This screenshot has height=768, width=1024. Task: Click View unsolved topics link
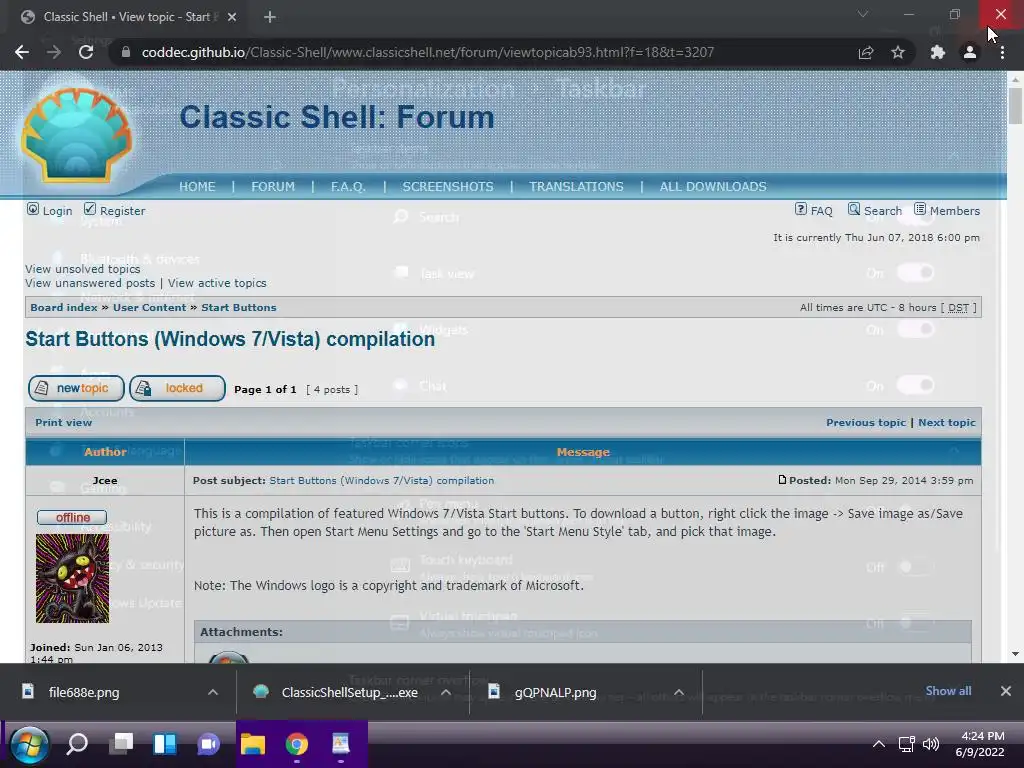(x=83, y=269)
